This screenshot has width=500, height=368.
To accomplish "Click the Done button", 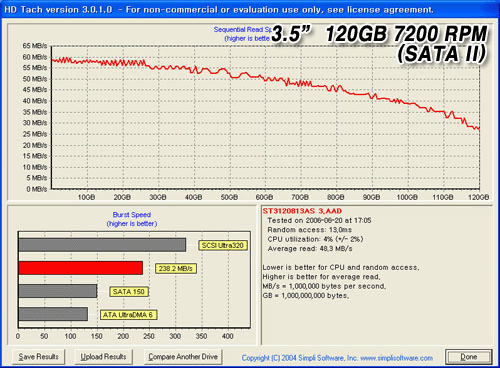I will coord(469,357).
